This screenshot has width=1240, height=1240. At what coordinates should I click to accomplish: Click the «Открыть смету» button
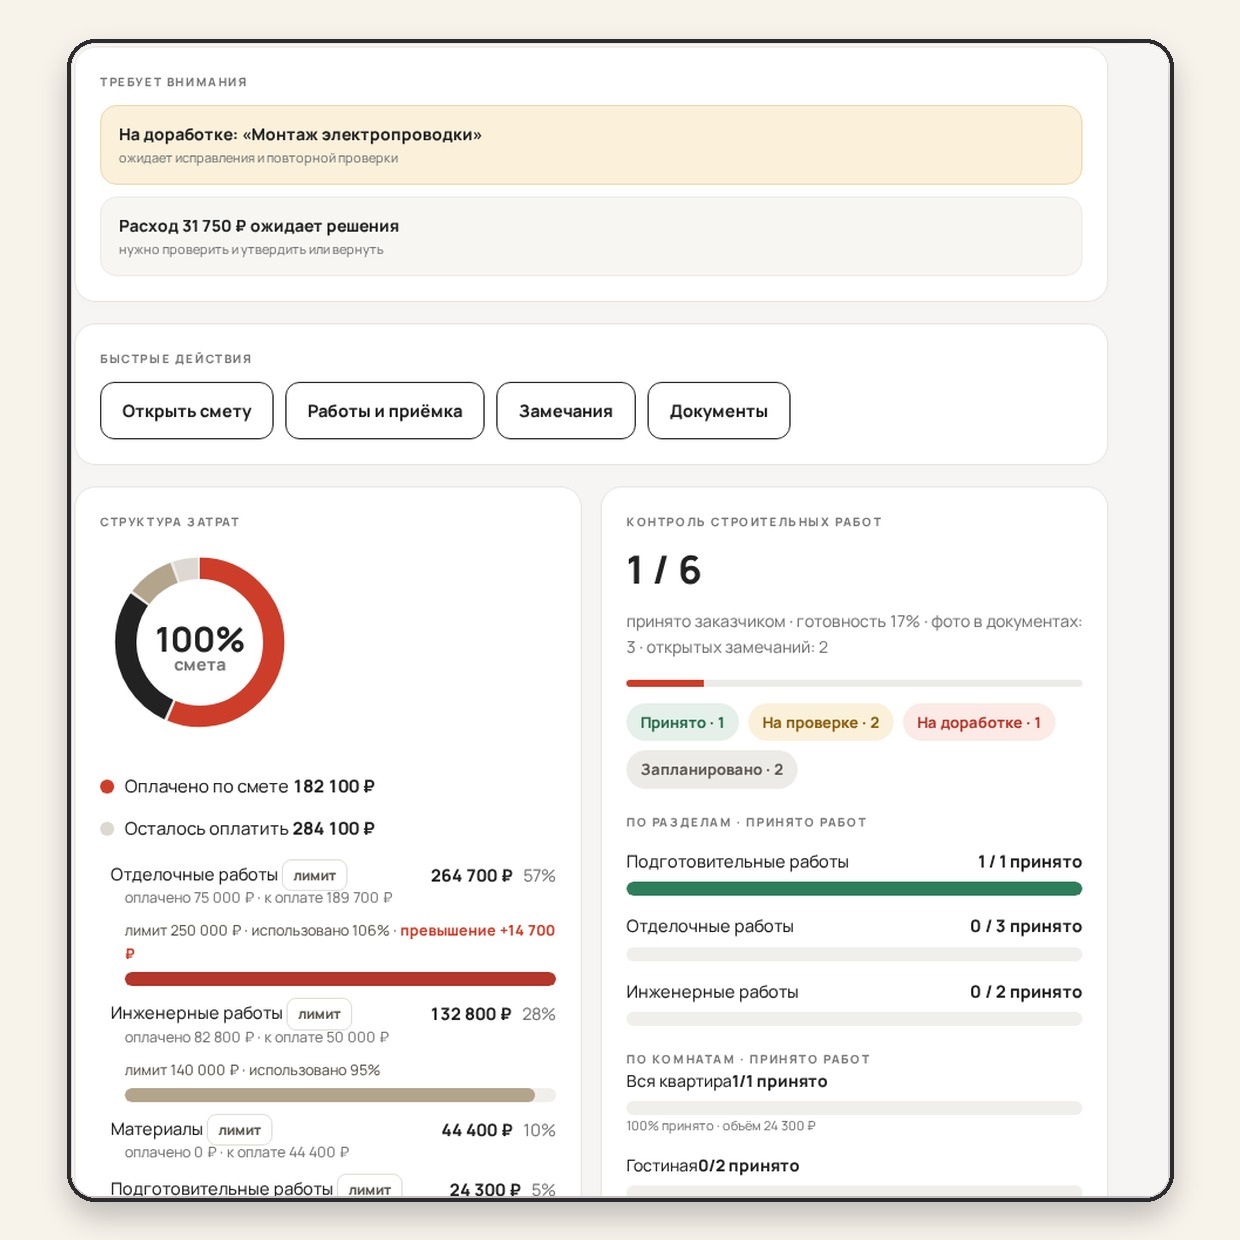(187, 411)
